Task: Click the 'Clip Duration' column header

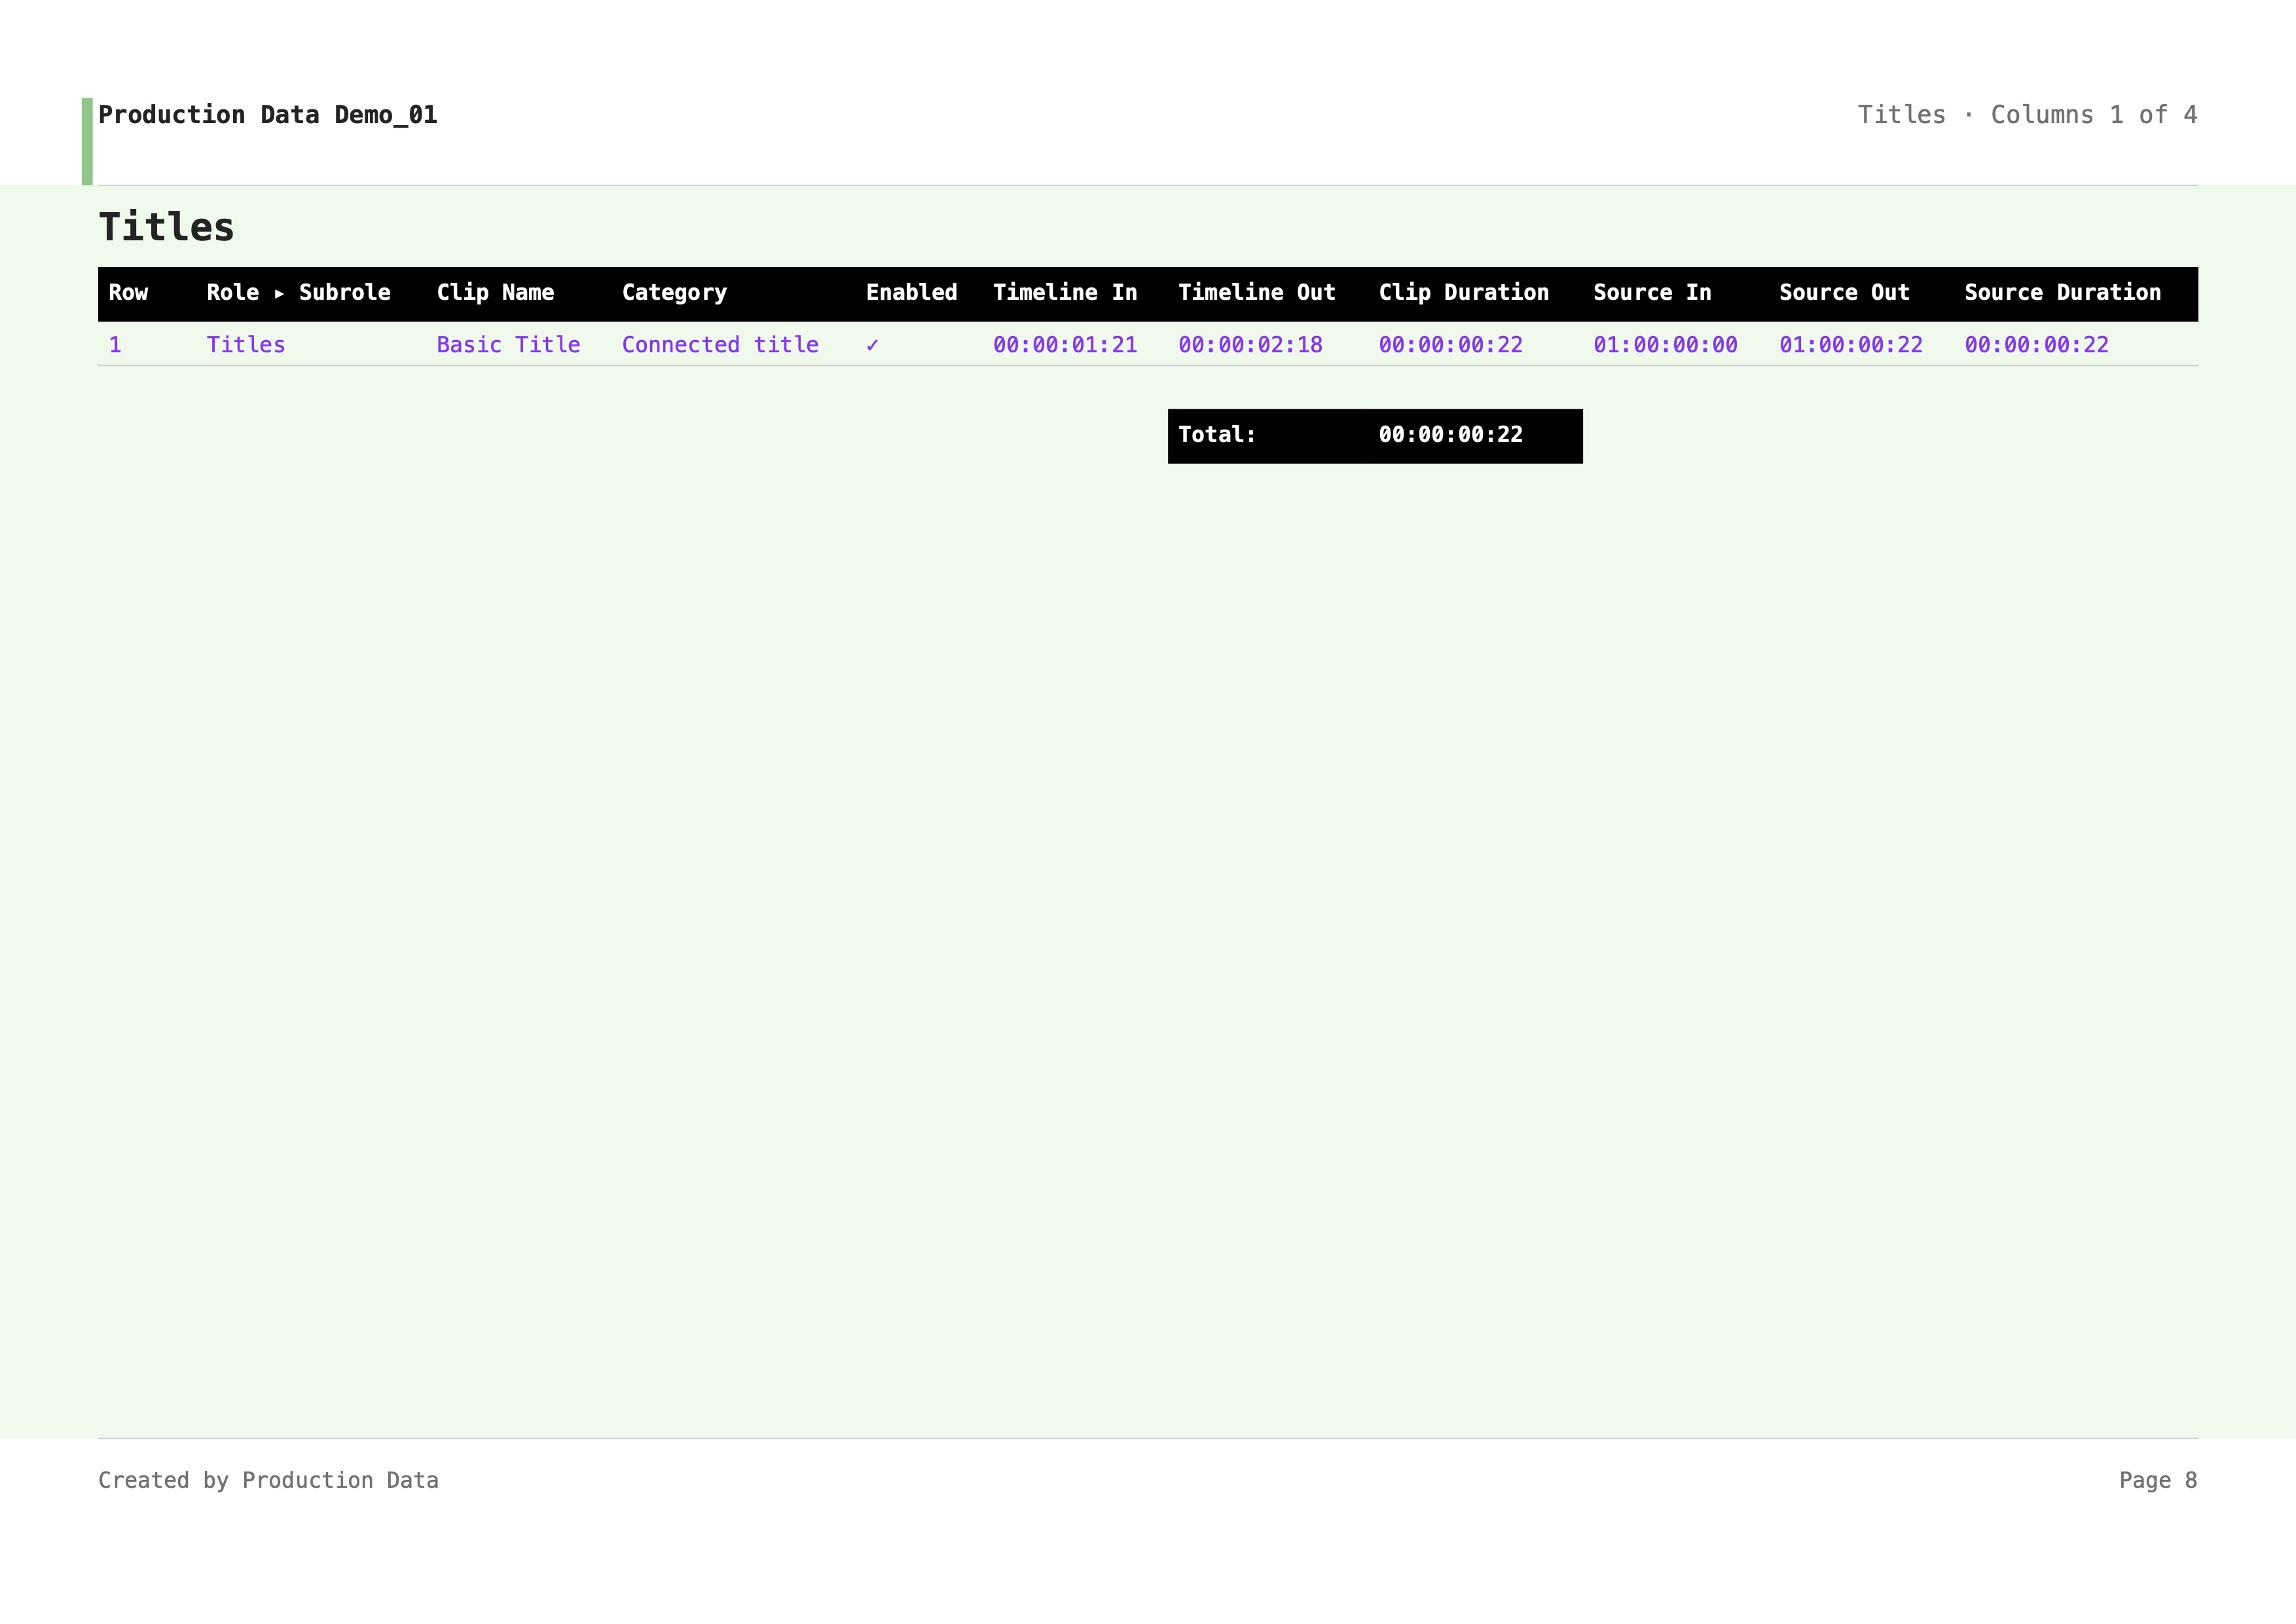Action: click(x=1463, y=293)
